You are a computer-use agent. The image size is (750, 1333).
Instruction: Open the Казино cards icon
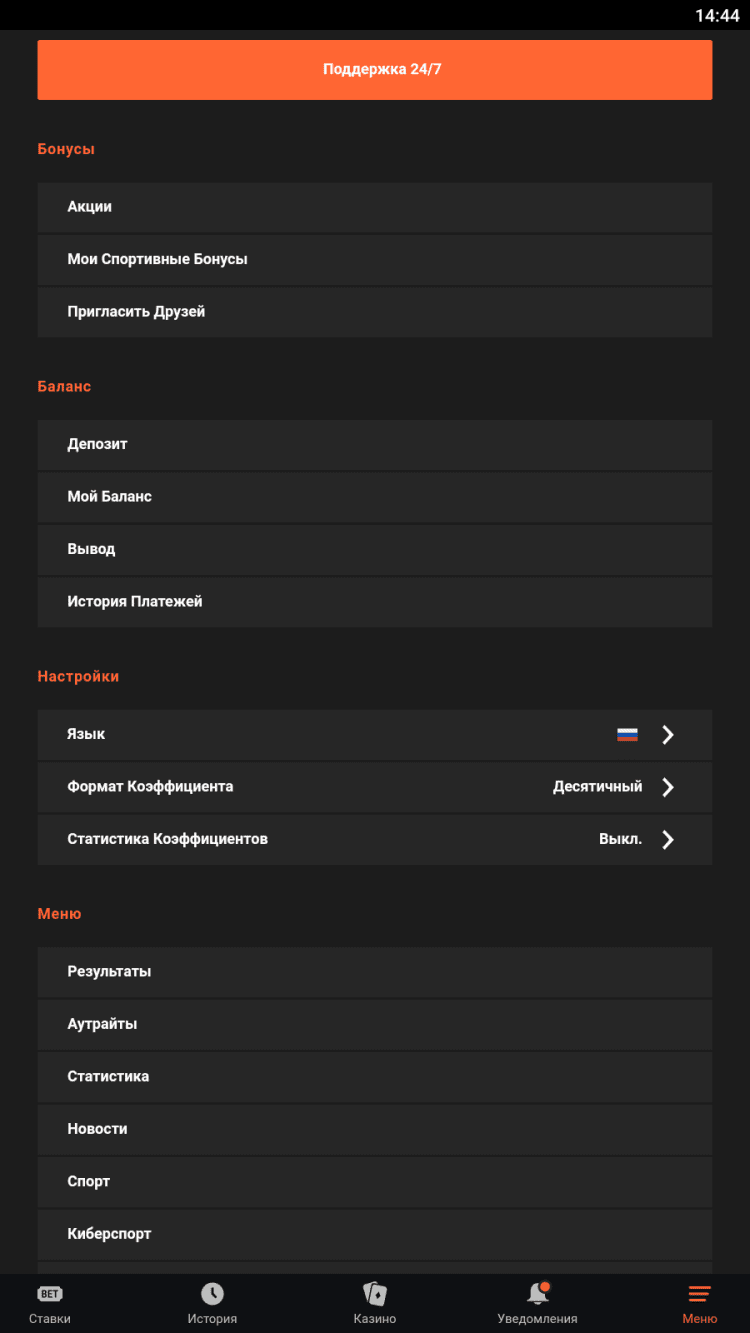pos(375,1294)
